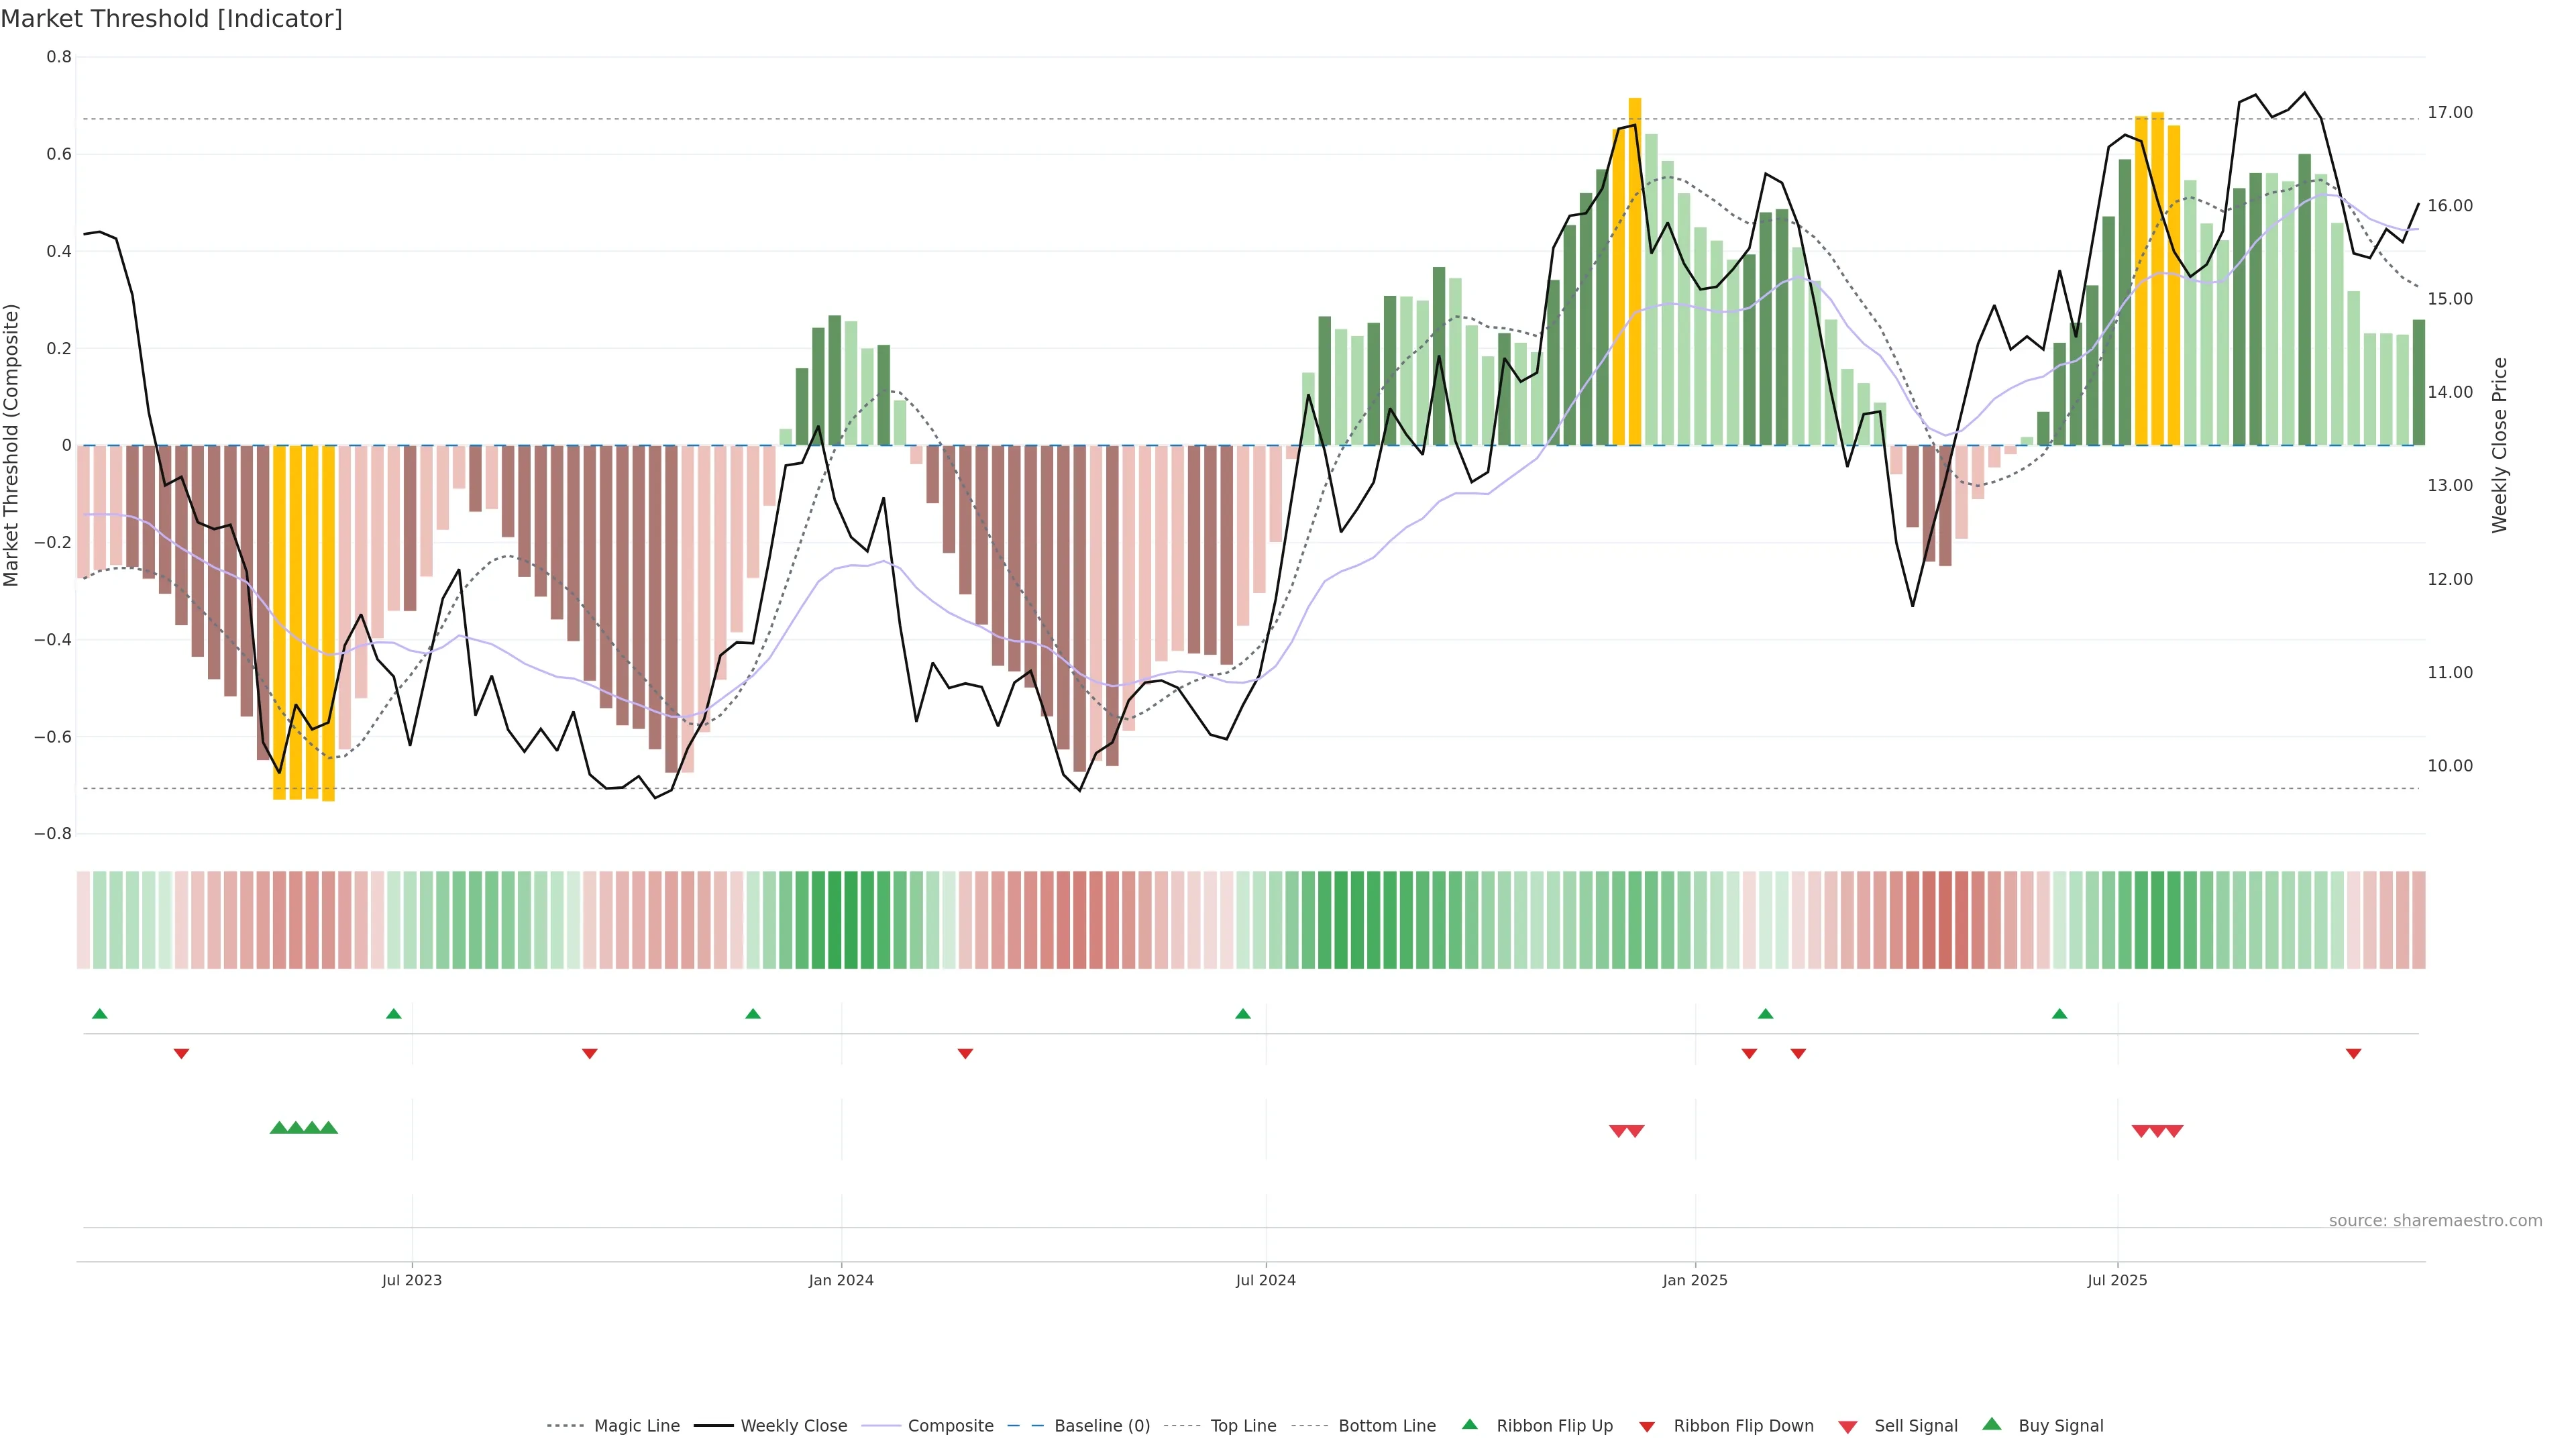Viewport: 2576px width, 1449px height.
Task: Click the Sell Signal legend triangle
Action: (1848, 1427)
